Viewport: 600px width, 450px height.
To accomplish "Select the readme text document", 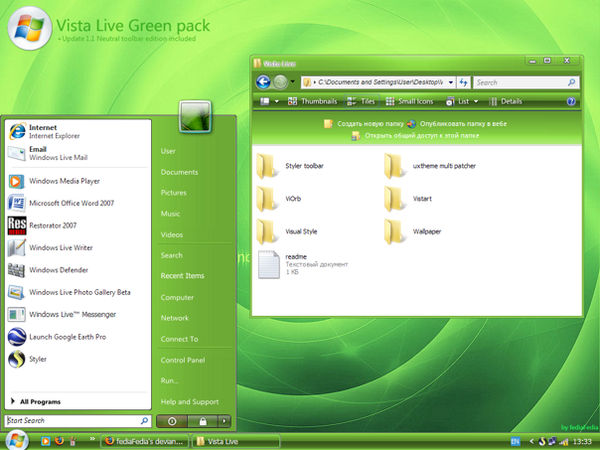I will tap(303, 264).
